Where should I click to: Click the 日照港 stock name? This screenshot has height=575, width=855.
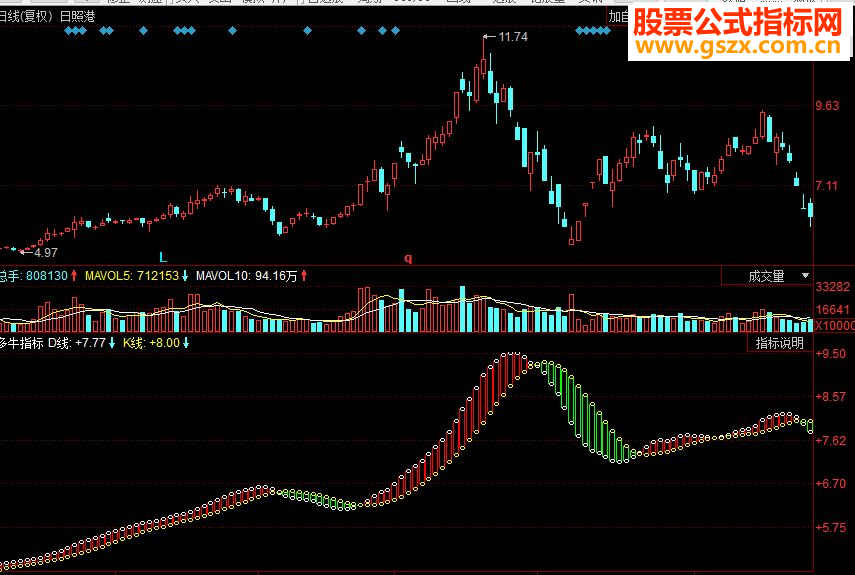coord(77,16)
